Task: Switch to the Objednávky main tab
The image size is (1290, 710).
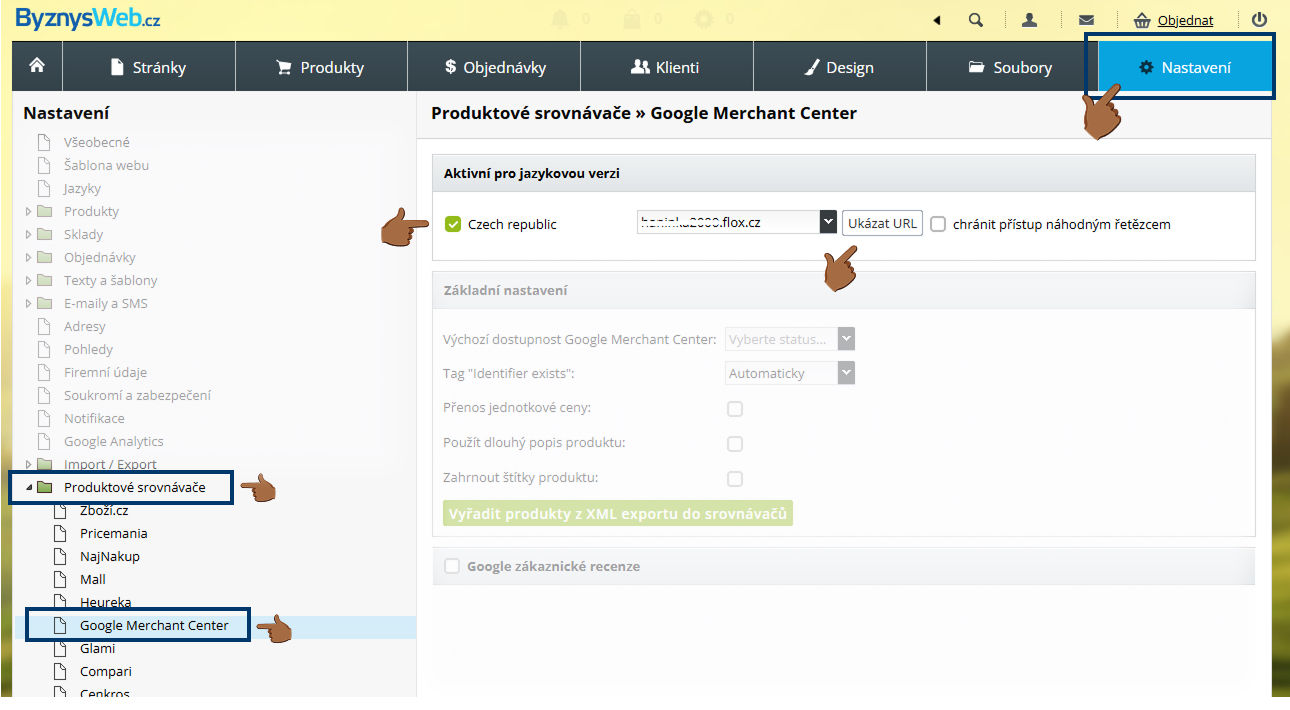Action: (494, 67)
